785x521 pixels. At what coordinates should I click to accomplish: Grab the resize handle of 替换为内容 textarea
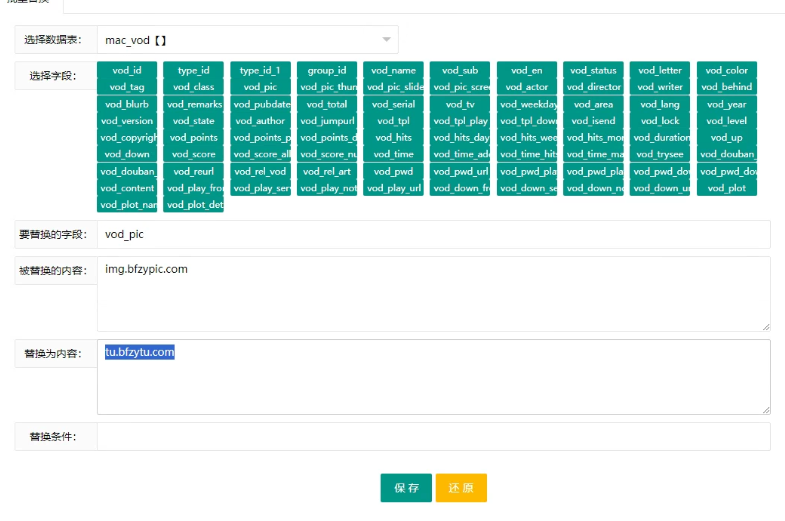(766, 409)
